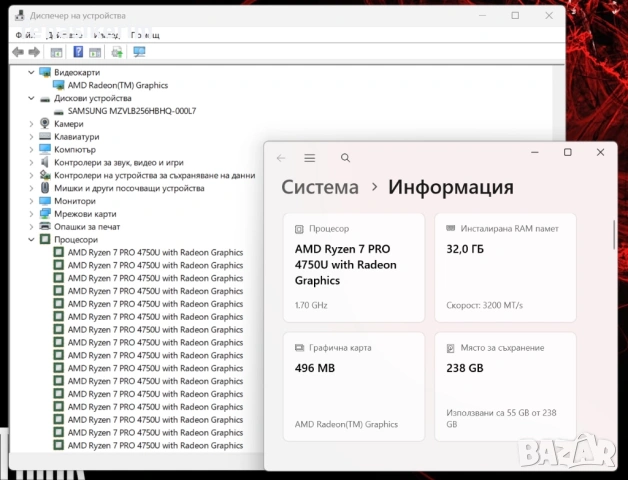The height and width of the screenshot is (480, 628).
Task: Click the Дискови устройства category icon
Action: click(x=45, y=99)
